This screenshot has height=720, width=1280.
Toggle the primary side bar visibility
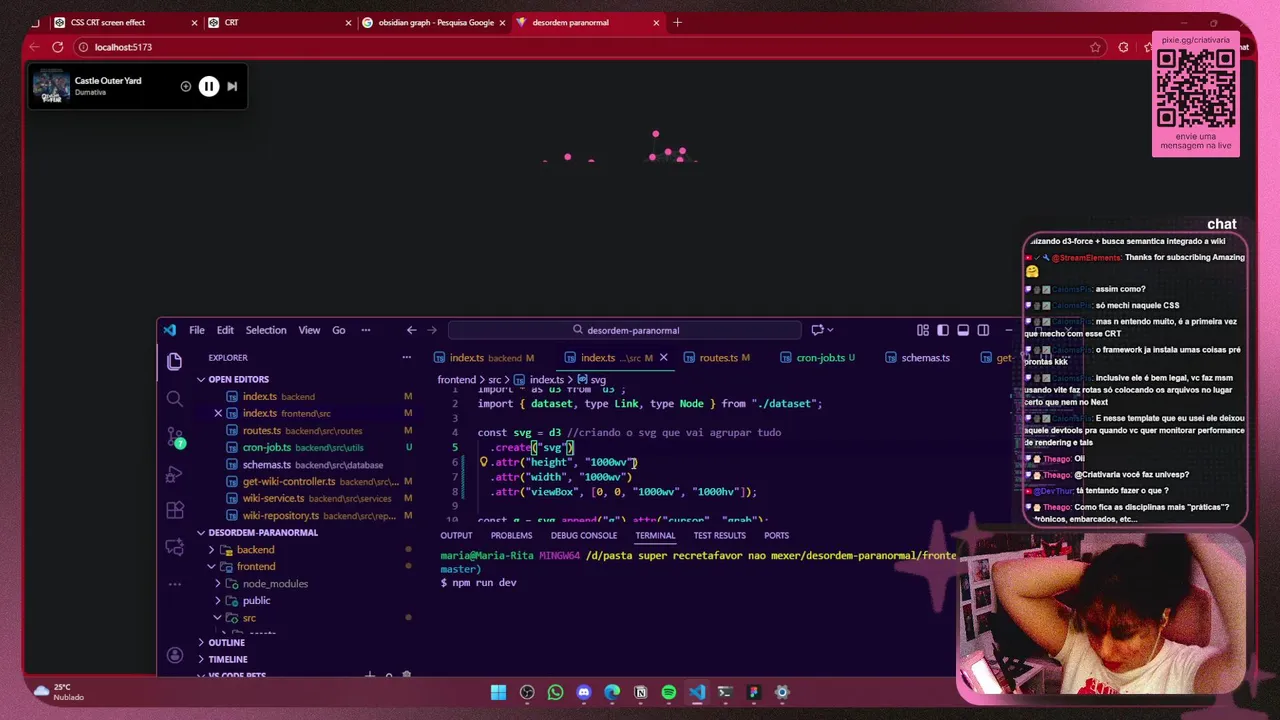[x=943, y=330]
